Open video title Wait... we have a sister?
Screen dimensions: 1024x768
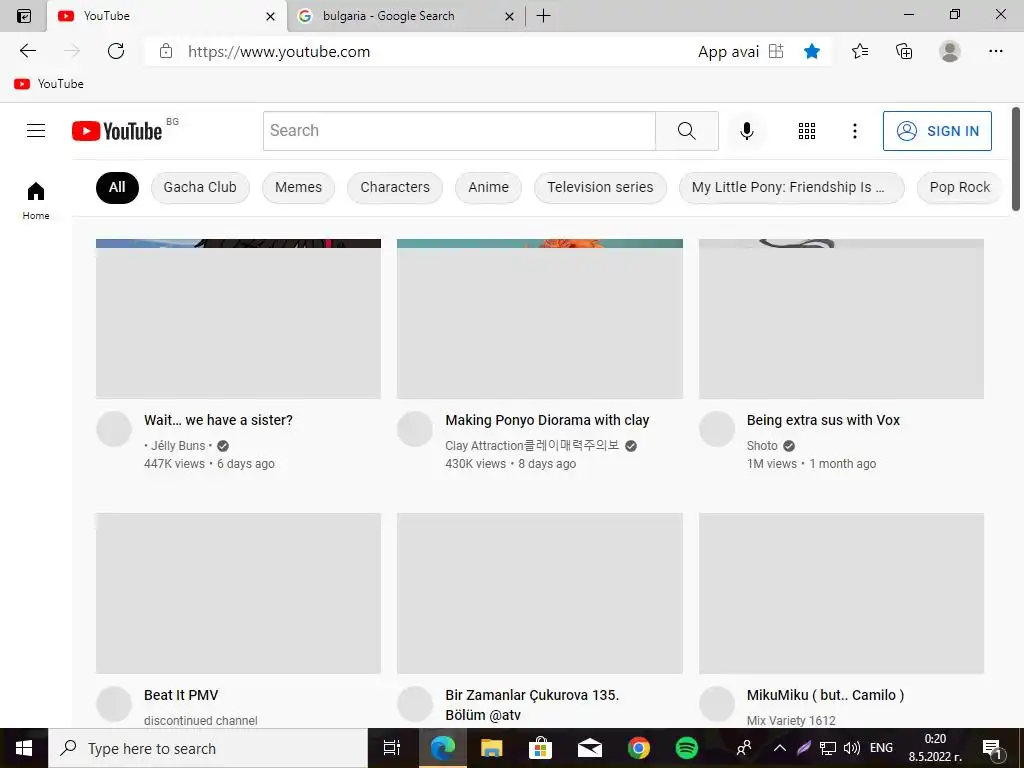(218, 420)
